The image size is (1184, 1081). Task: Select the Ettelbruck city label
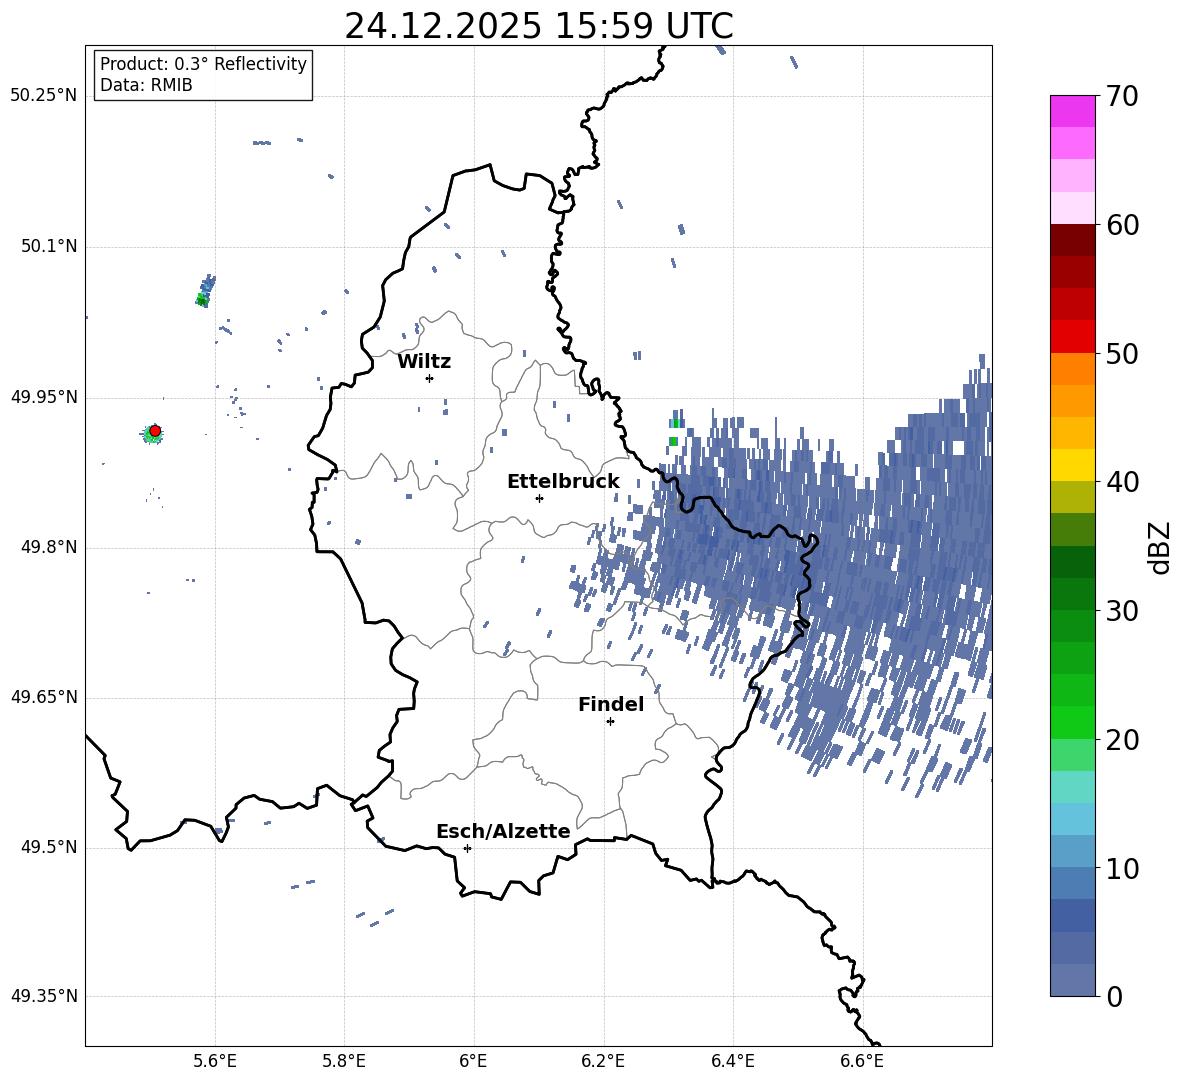(x=563, y=482)
